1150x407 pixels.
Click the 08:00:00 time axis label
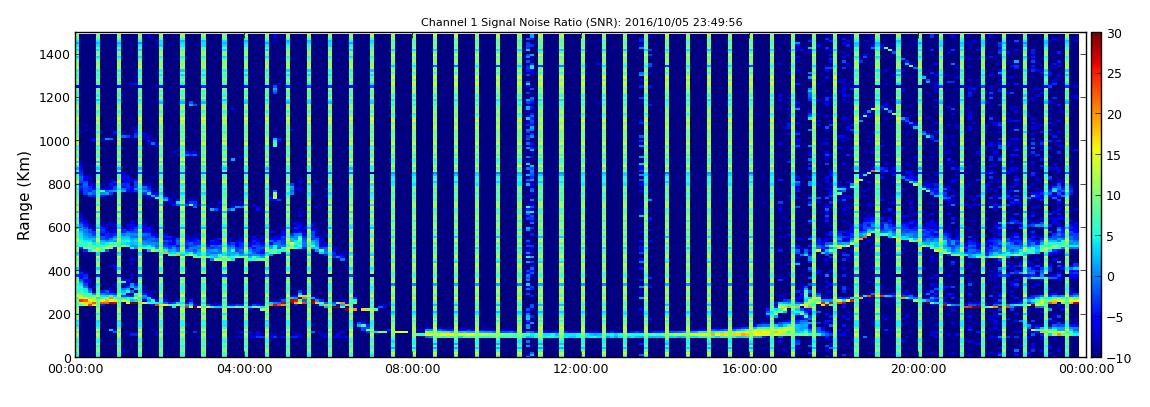[x=412, y=370]
